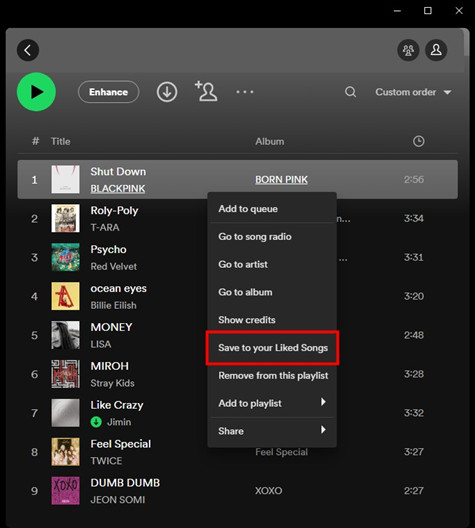Open the T-ARA artist name
Image resolution: width=475 pixels, height=528 pixels.
click(x=105, y=228)
